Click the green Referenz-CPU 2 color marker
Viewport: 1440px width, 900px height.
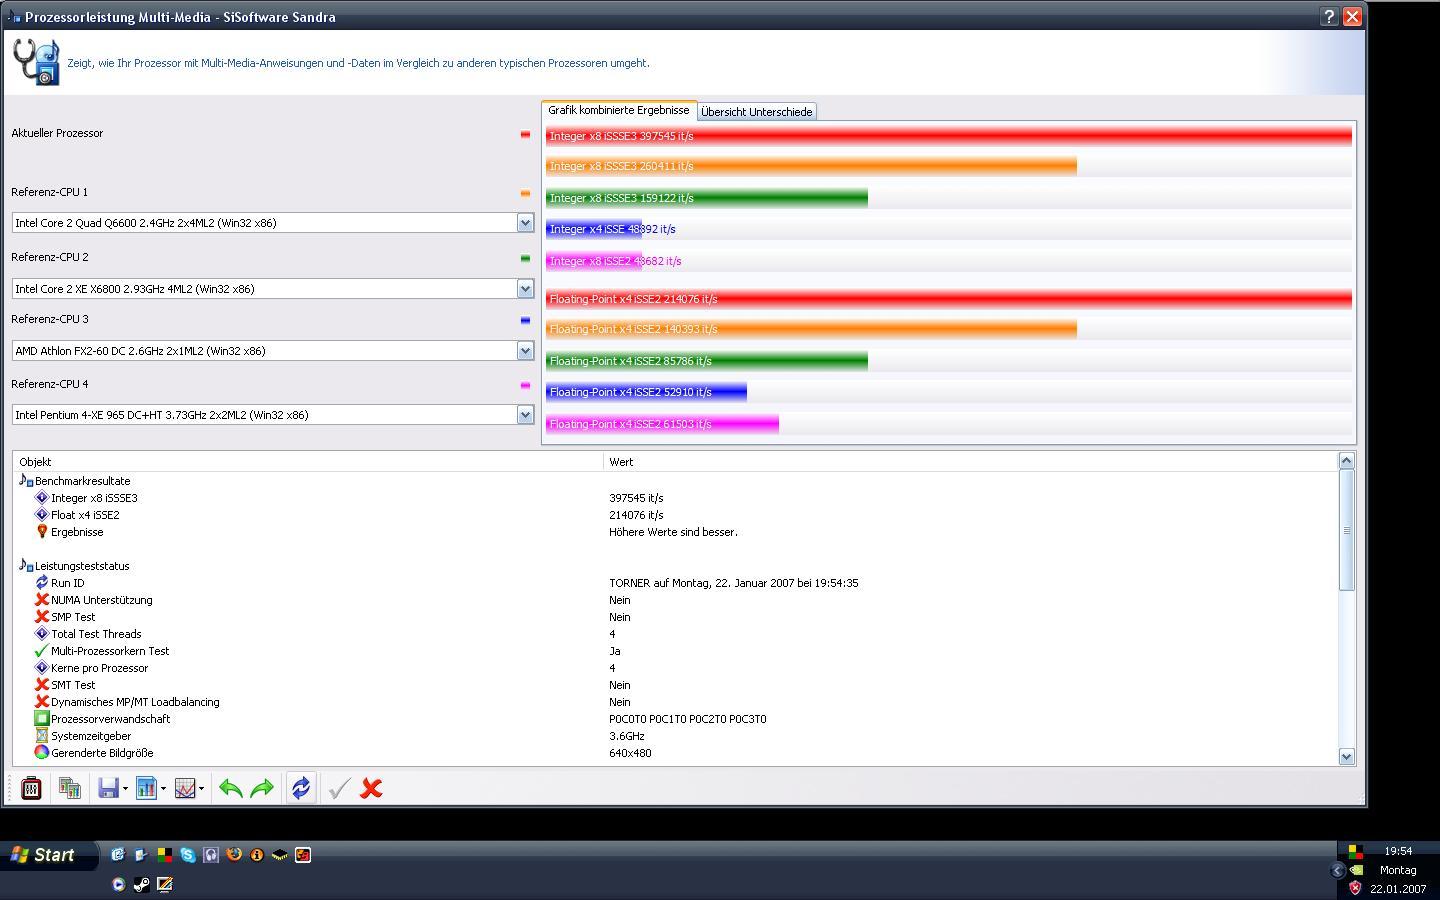coord(525,258)
